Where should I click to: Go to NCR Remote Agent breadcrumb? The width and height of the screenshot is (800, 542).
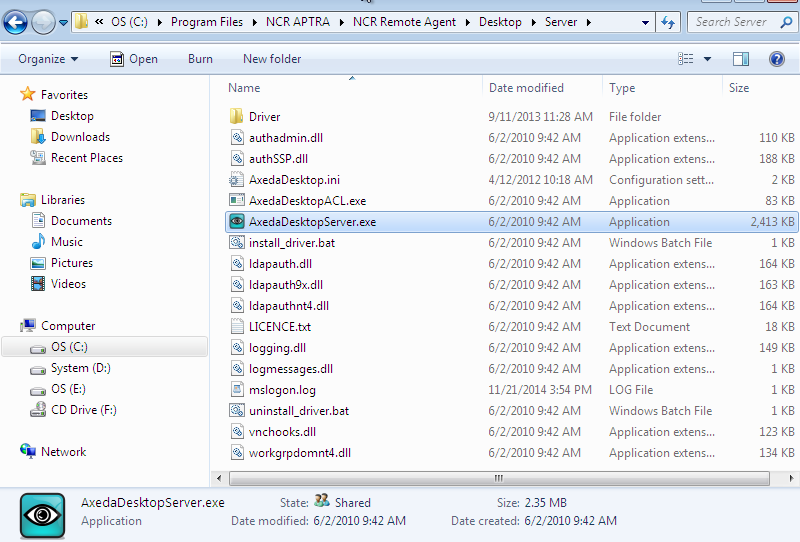coord(404,22)
